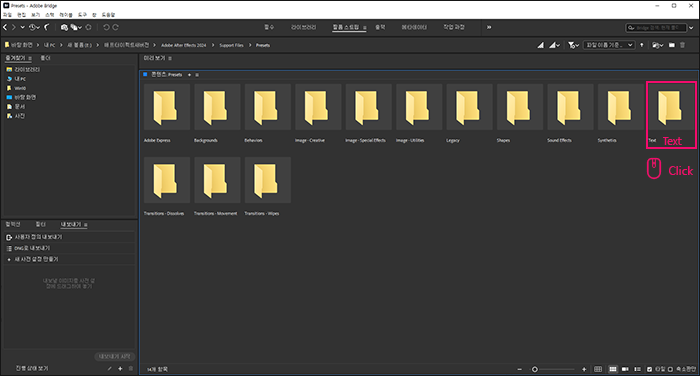Click the trash delete item icon

tap(683, 45)
